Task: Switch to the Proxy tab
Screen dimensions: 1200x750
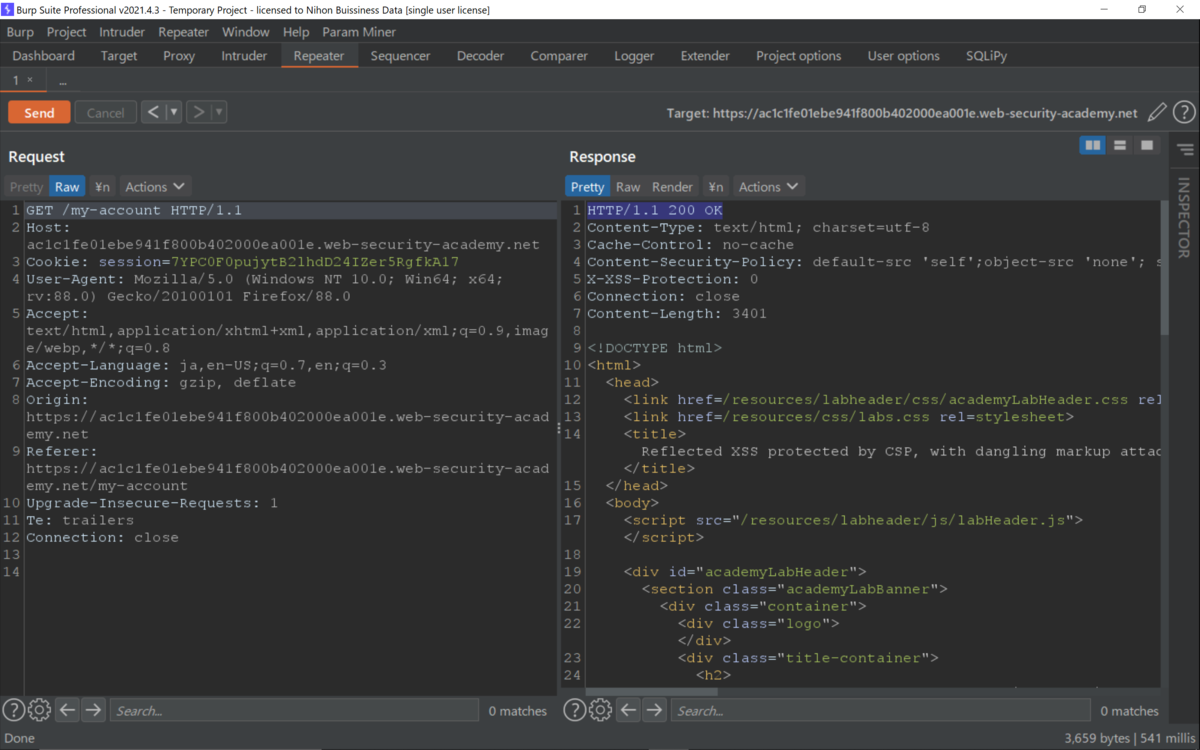Action: point(179,56)
